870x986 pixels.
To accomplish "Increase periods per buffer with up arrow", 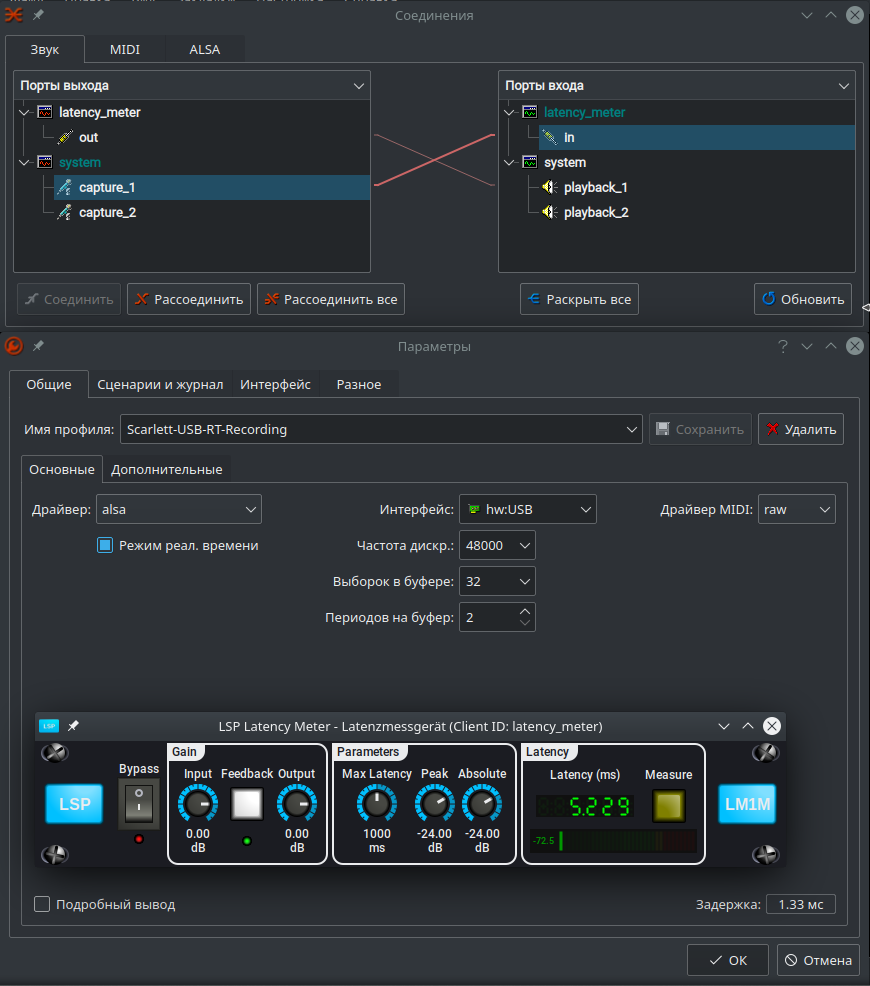I will (525, 611).
